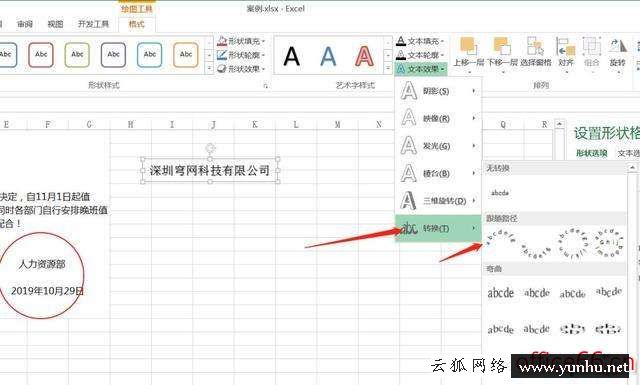The width and height of the screenshot is (640, 385).
Task: Select first abcde warp in second 弯曲 row
Action: click(500, 329)
